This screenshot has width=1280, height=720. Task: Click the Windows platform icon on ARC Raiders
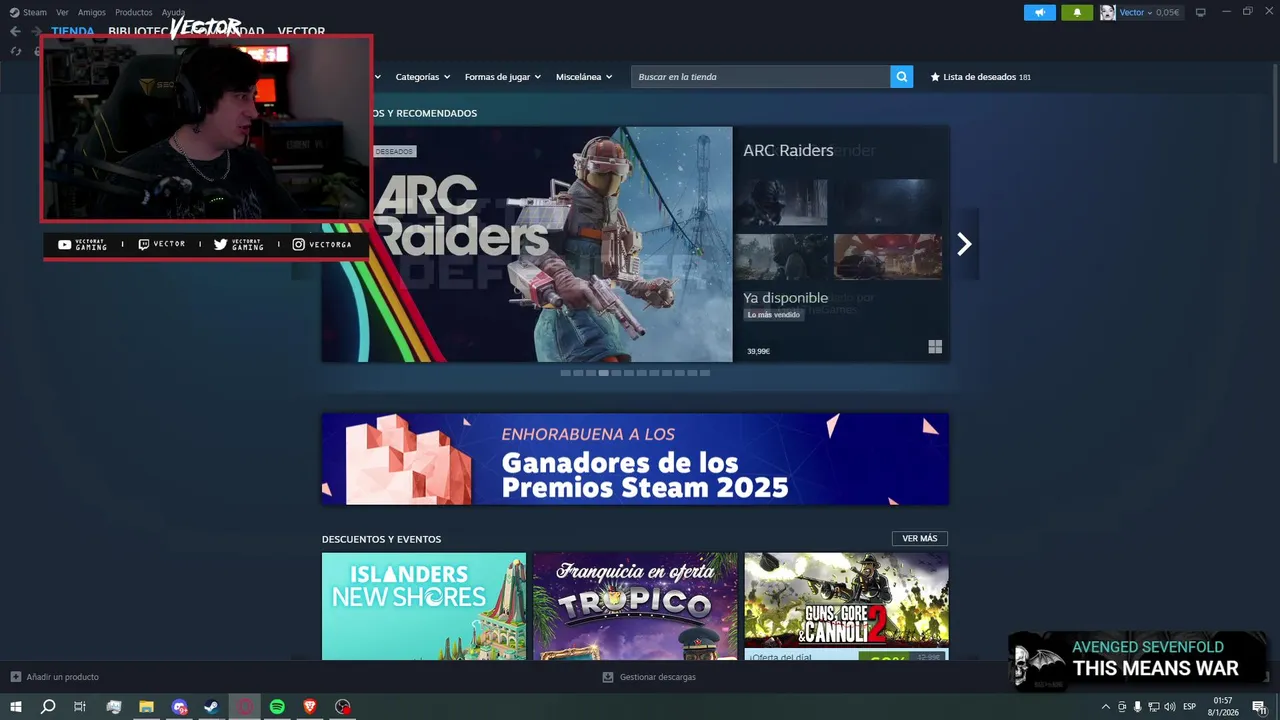tap(935, 347)
